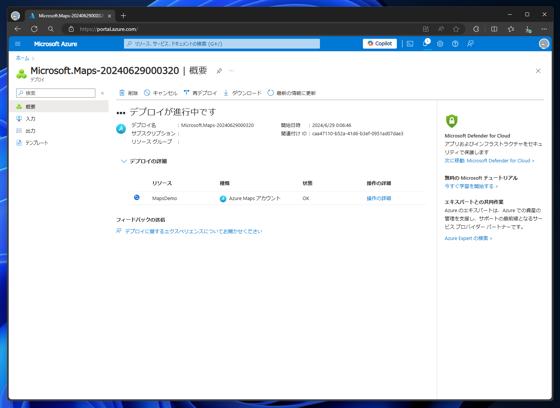The width and height of the screenshot is (560, 408).
Task: Open browser downloads icon
Action: [x=528, y=29]
